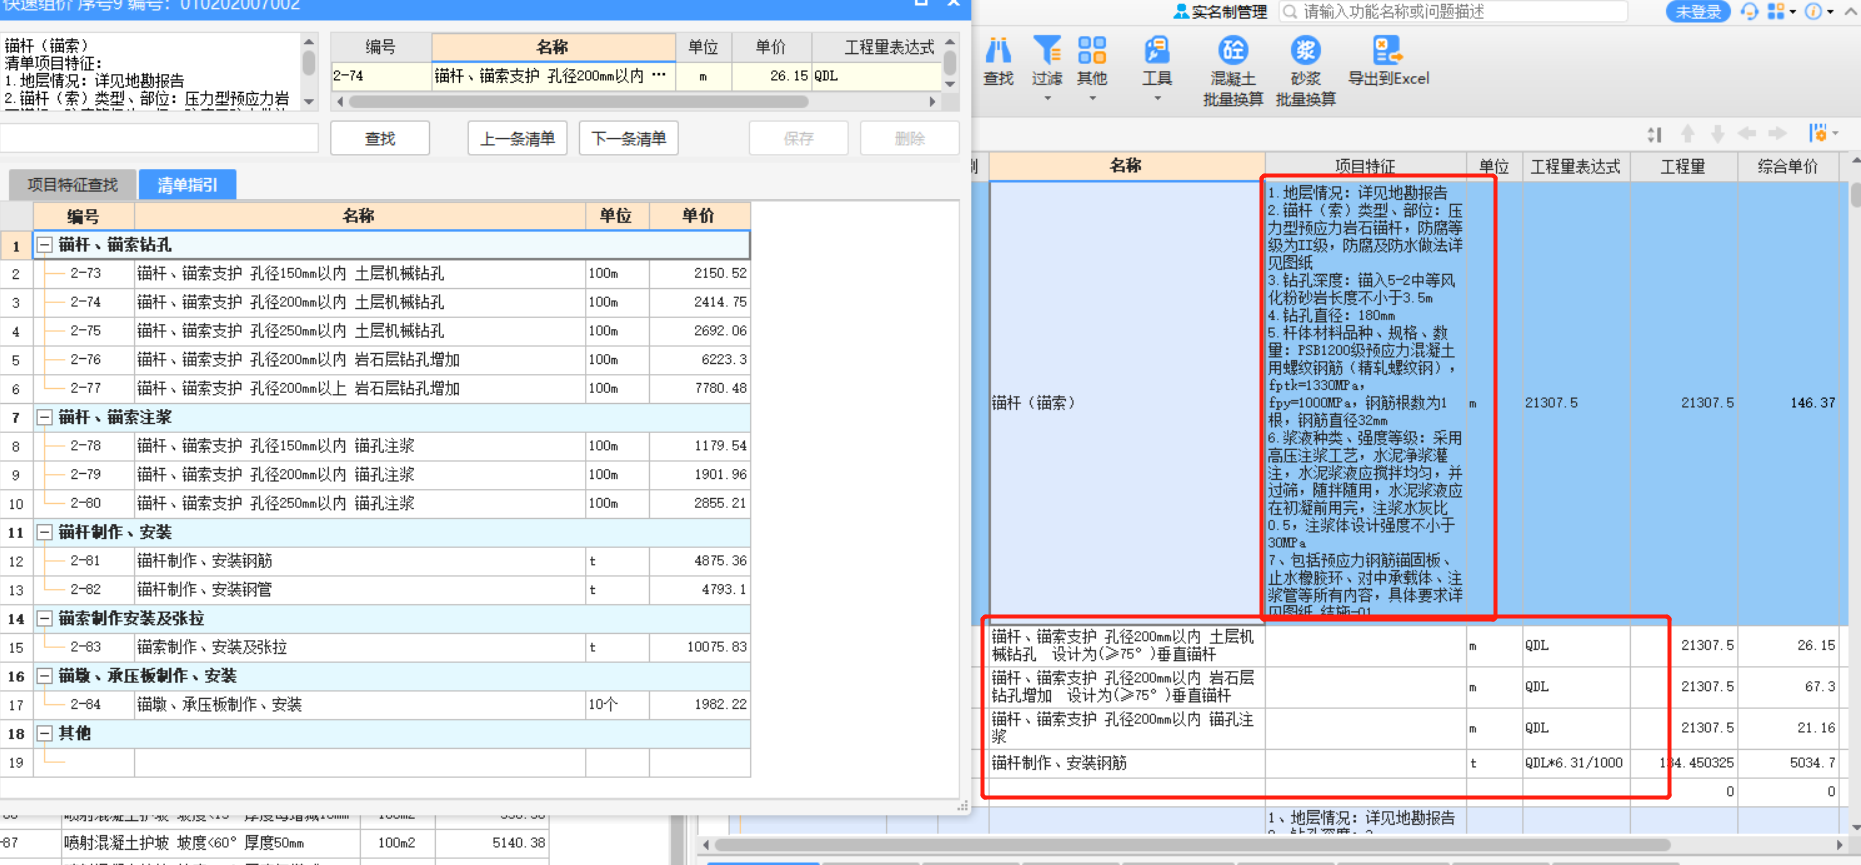
Task: Click the function search input box
Action: (1460, 12)
